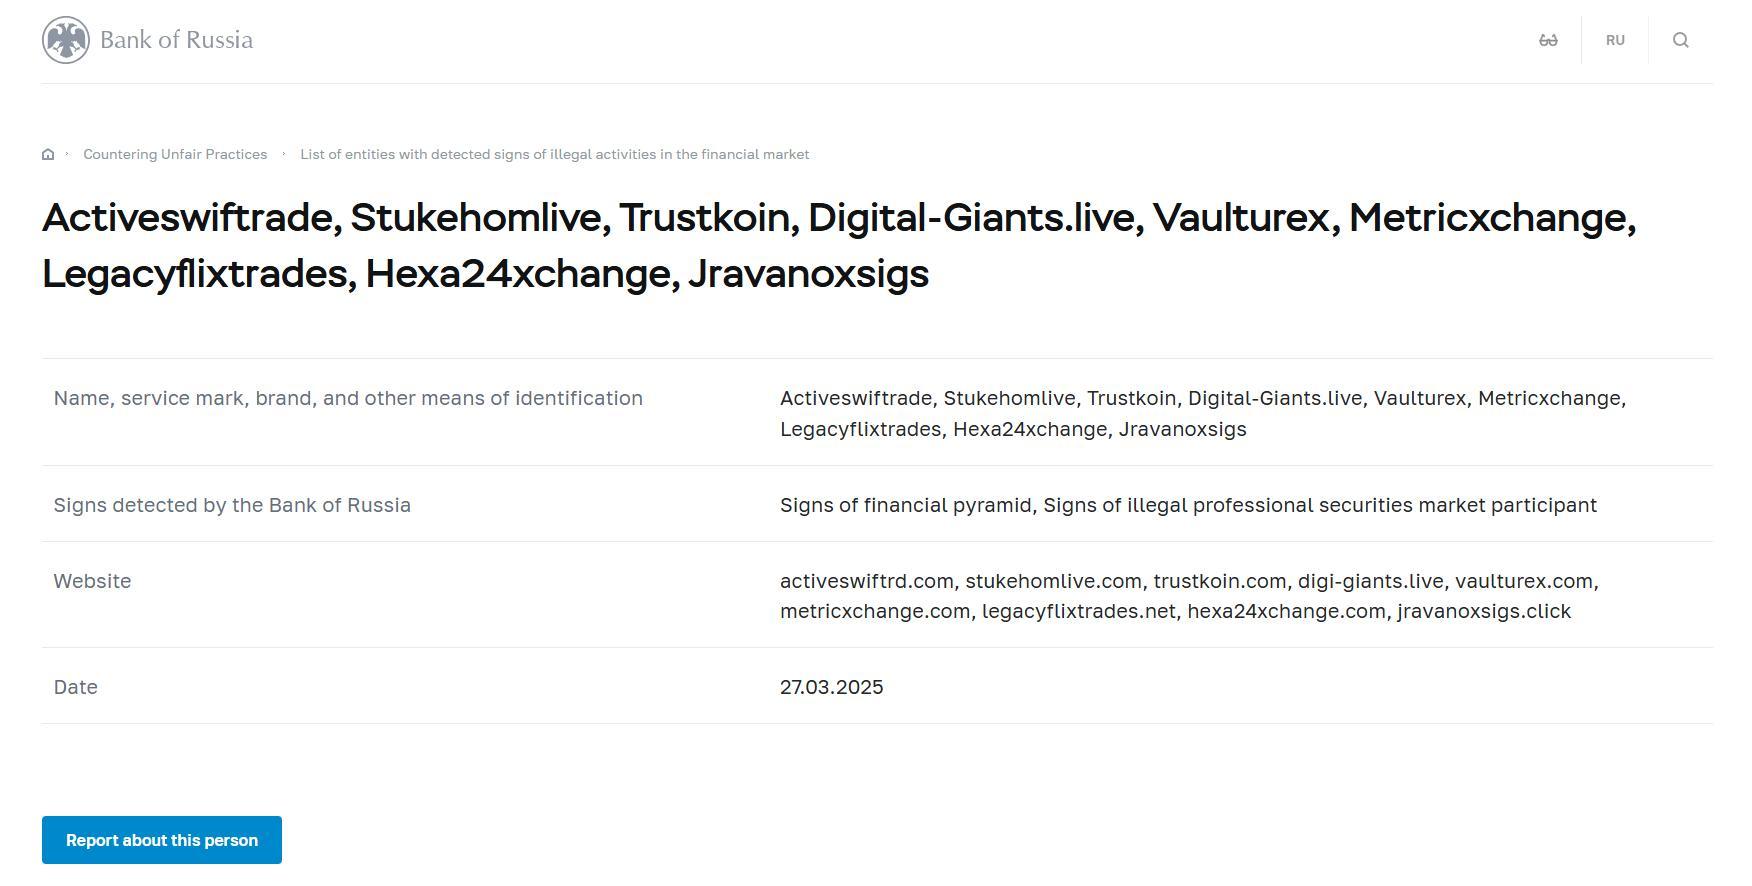Click the website list starting with activeswiftrd.com
Image resolution: width=1752 pixels, height=886 pixels.
point(1188,596)
